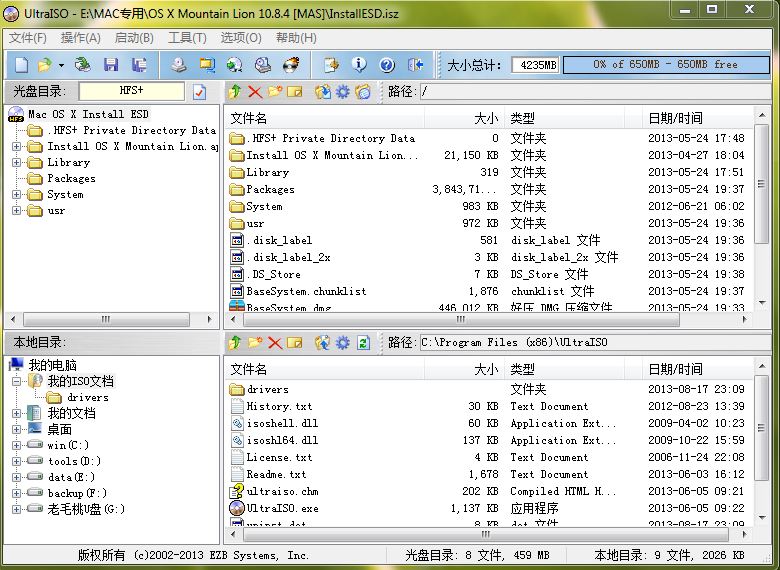780x570 pixels.
Task: Click the Exit door icon
Action: (415, 65)
